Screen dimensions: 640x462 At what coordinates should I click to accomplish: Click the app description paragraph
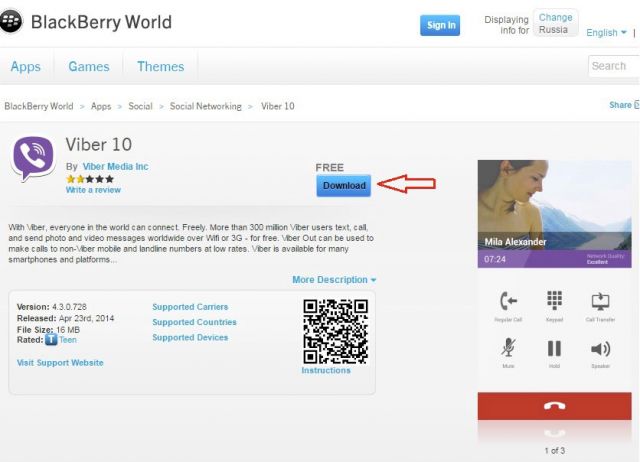[x=191, y=243]
